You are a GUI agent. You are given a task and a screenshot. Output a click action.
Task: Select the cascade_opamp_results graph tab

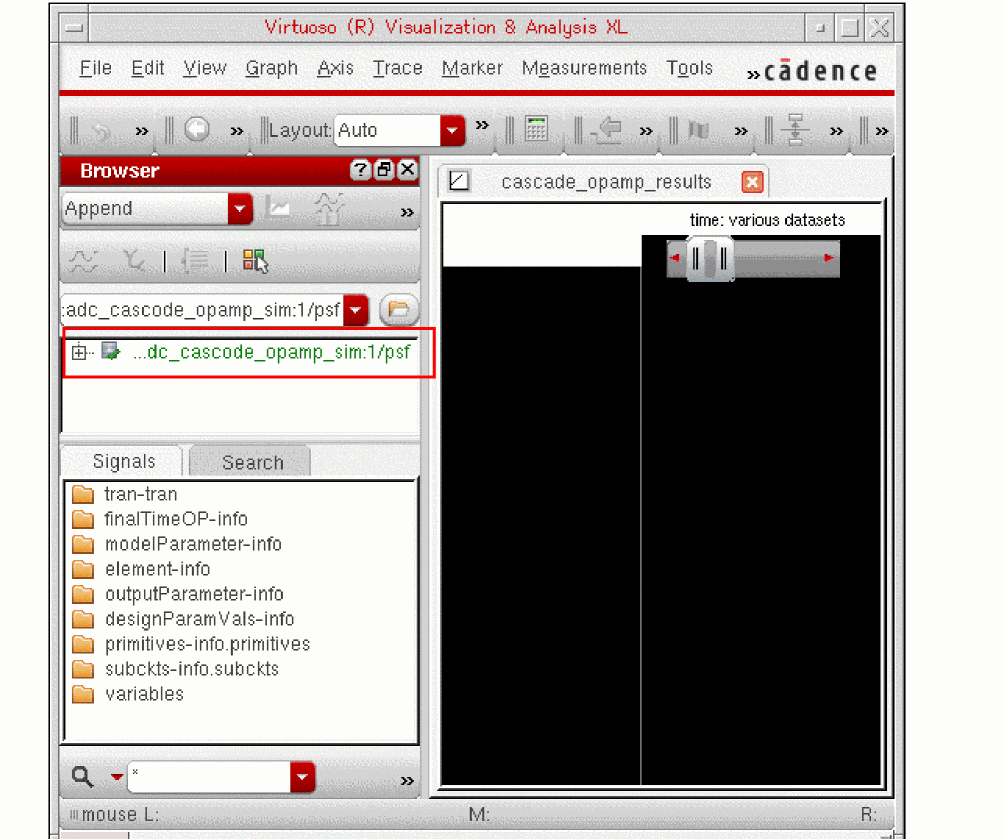point(606,182)
